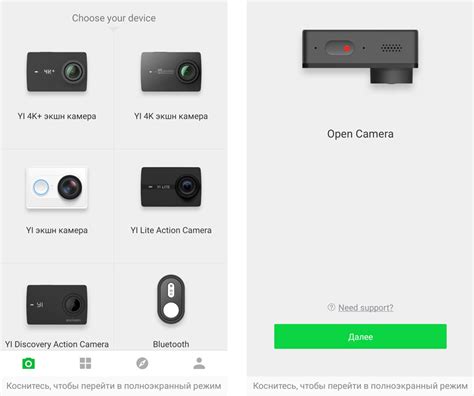Switch to the compass discover tab
This screenshot has width=474, height=396.
click(142, 363)
